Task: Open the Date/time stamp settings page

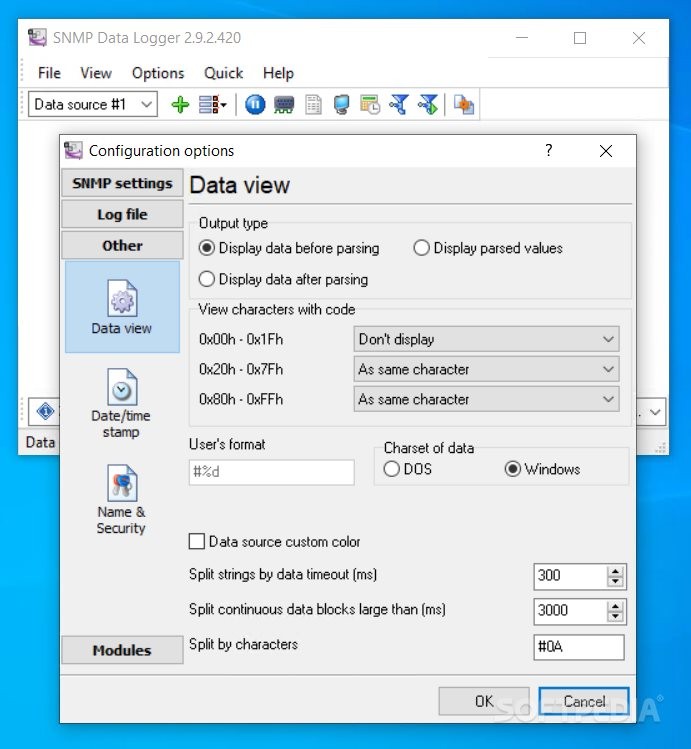Action: [x=121, y=403]
